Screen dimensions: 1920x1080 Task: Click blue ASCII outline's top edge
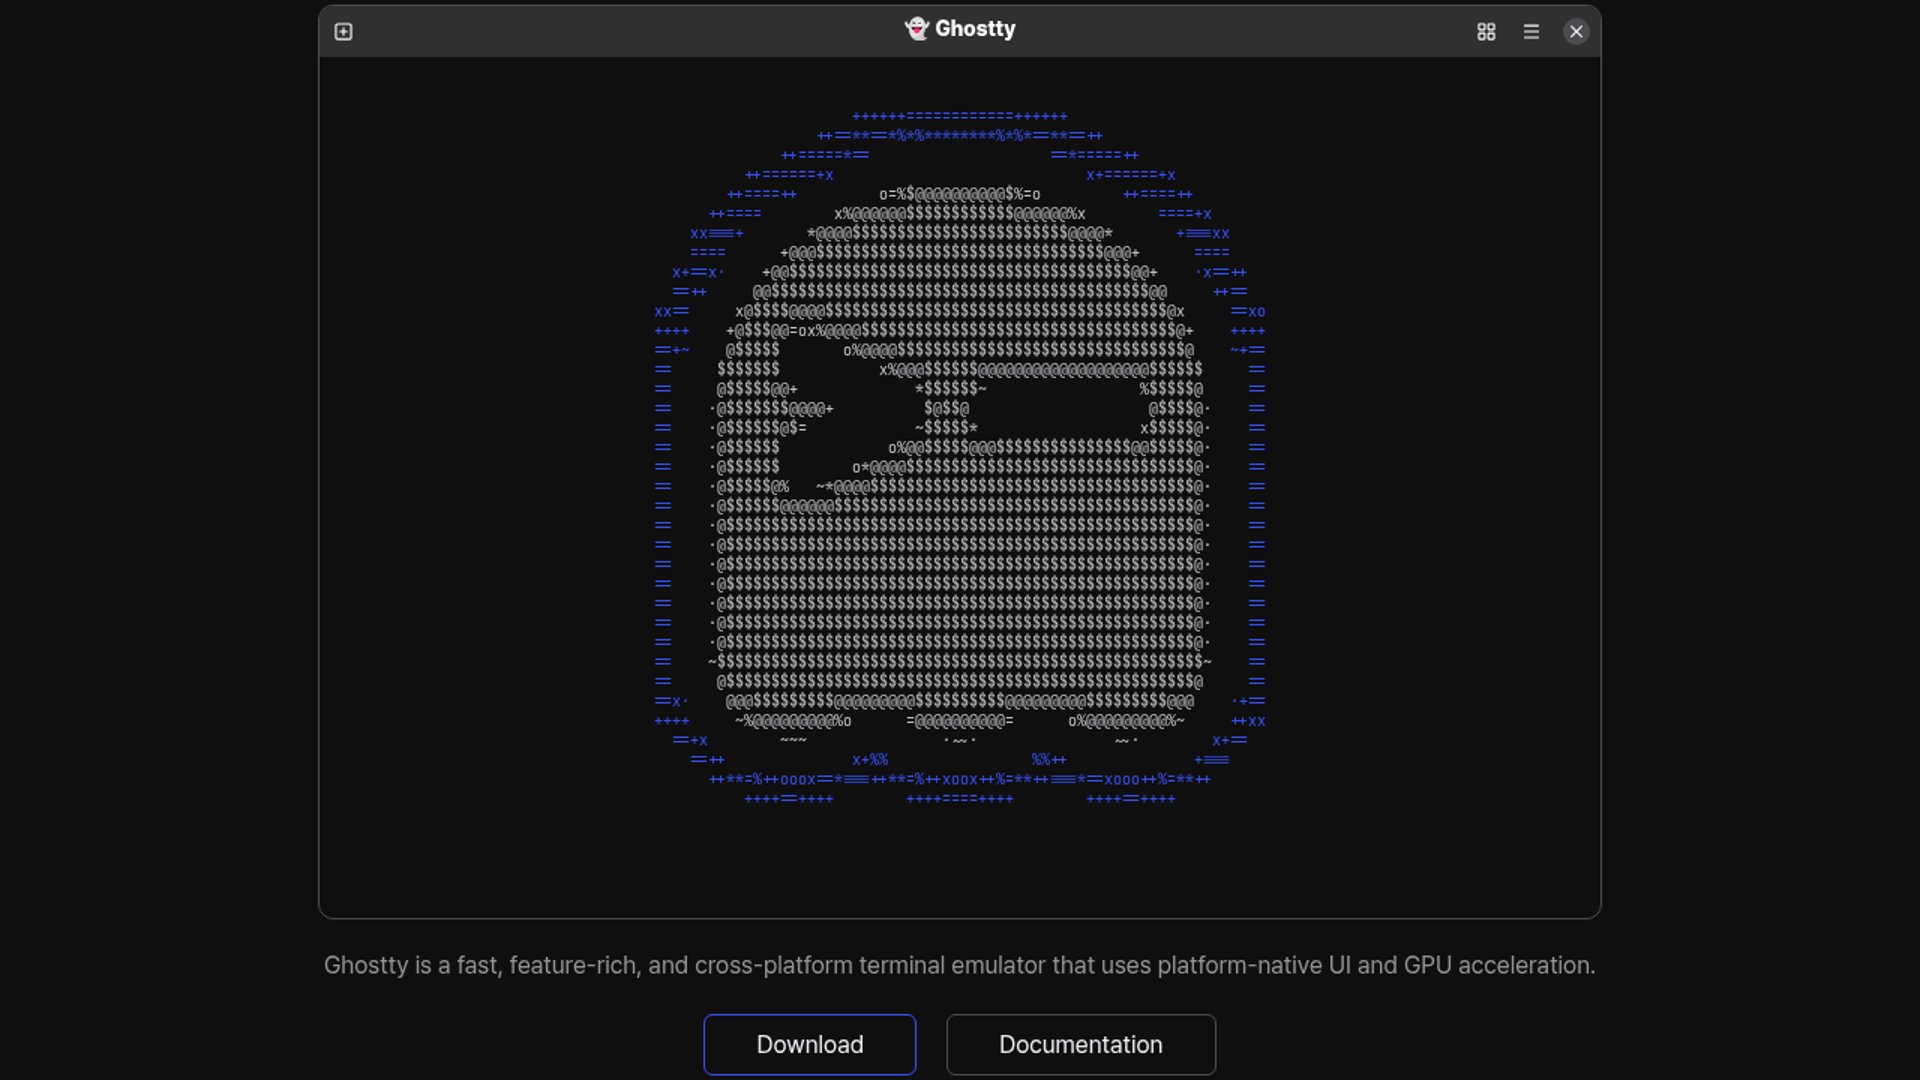coord(960,117)
